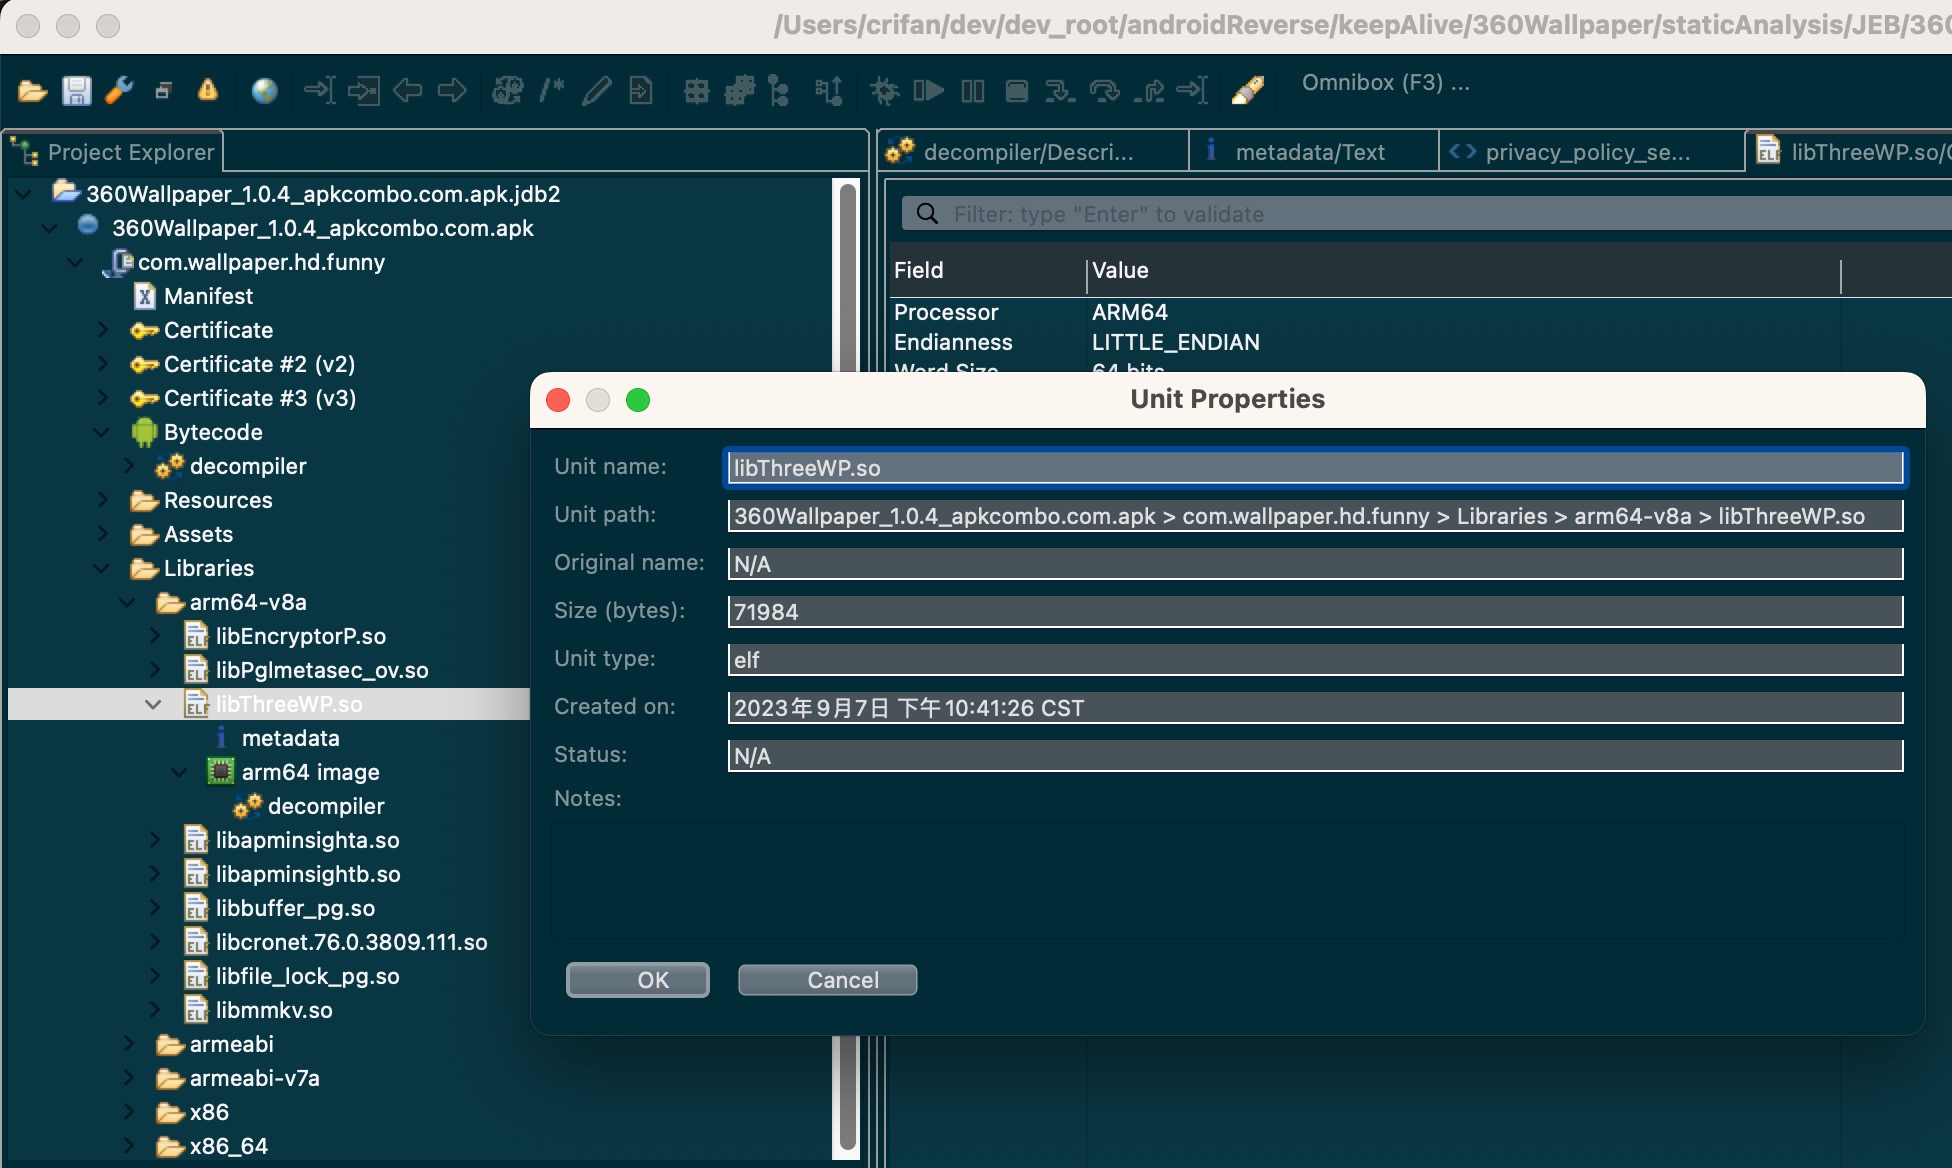The height and width of the screenshot is (1168, 1952).
Task: Open the Omnibox (F3) search
Action: pyautogui.click(x=1386, y=83)
